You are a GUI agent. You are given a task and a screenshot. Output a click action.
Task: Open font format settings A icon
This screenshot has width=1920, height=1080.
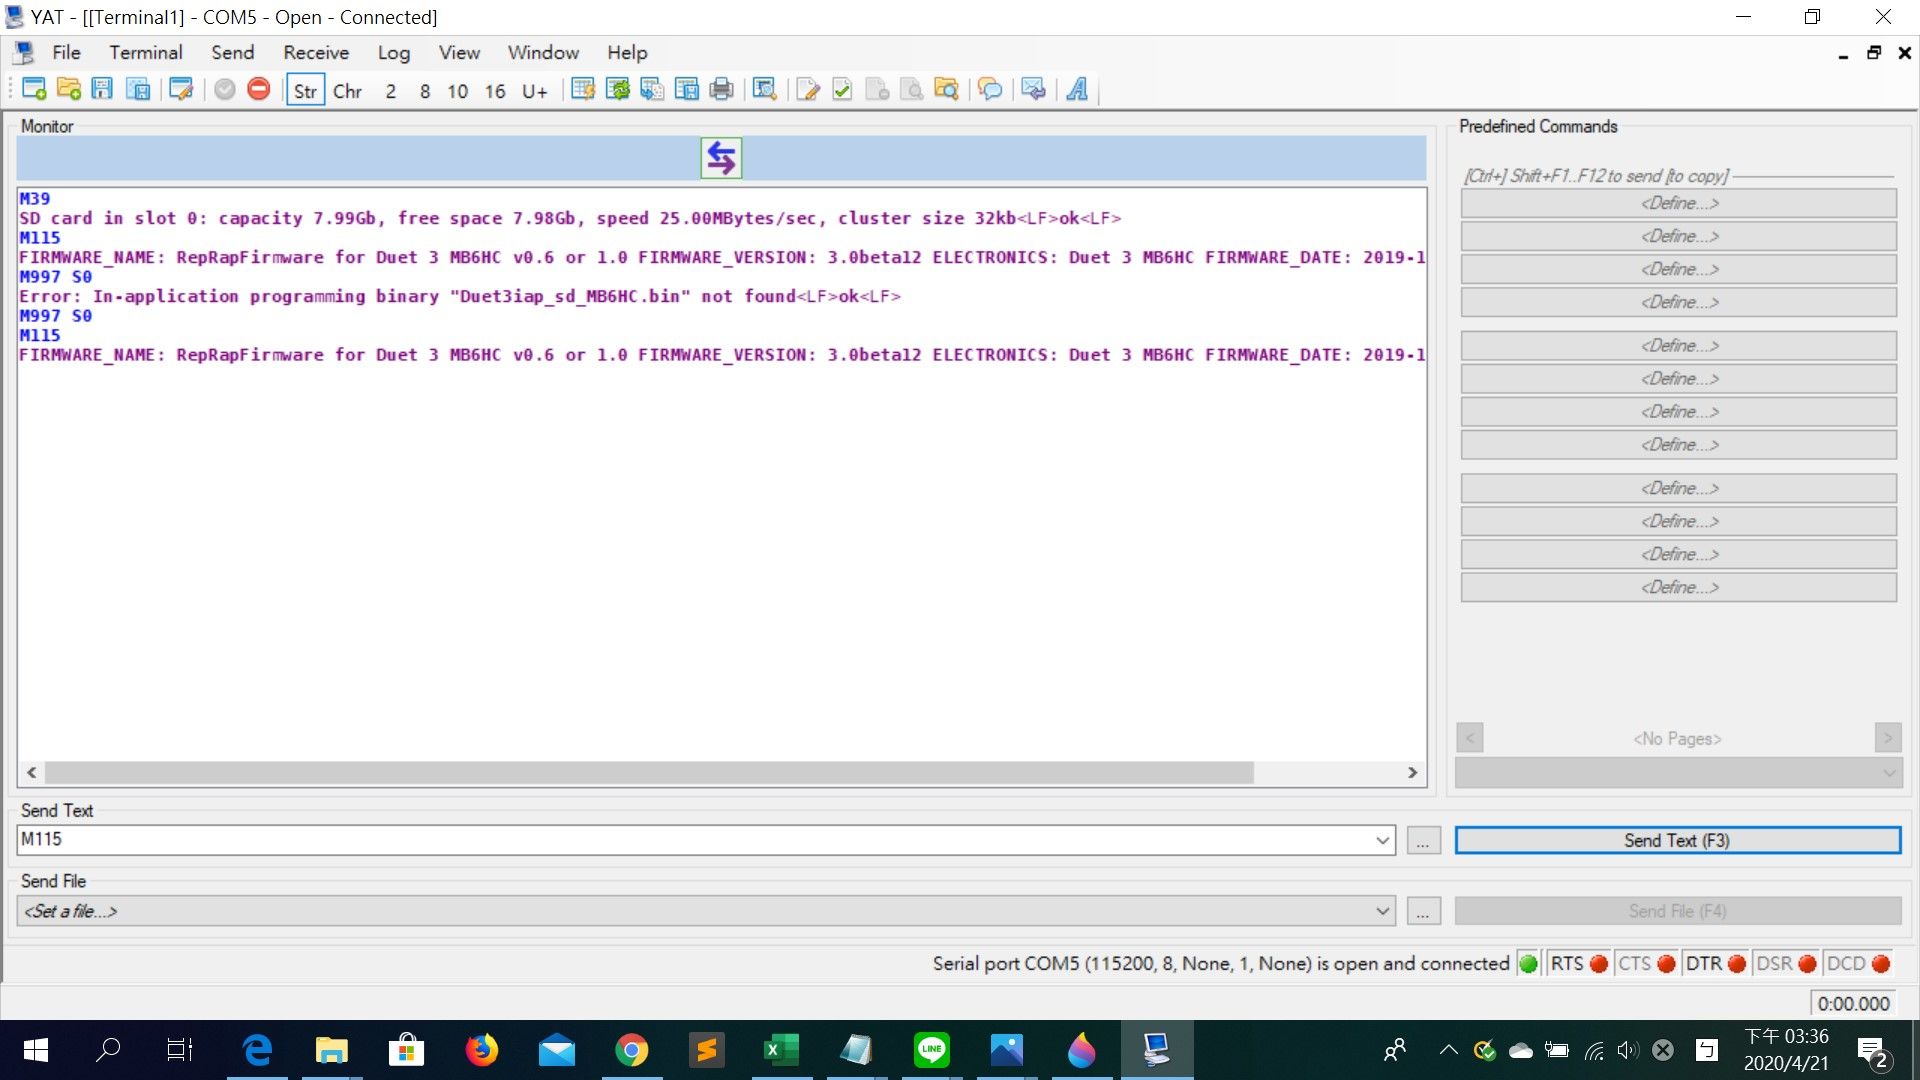tap(1077, 89)
